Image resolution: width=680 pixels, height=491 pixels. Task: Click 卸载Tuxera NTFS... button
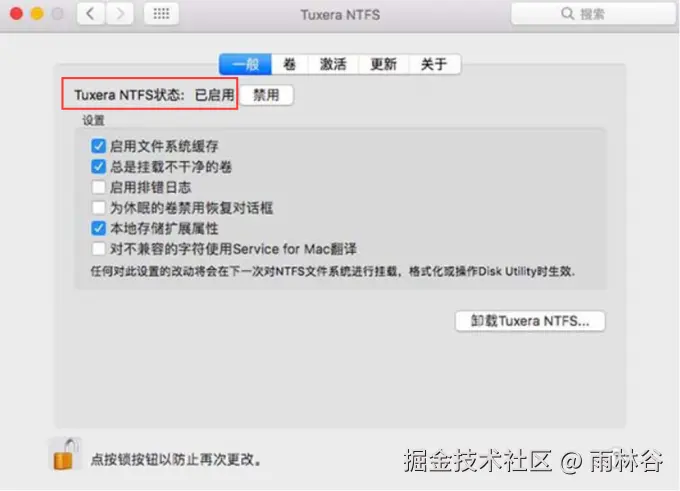pos(530,321)
